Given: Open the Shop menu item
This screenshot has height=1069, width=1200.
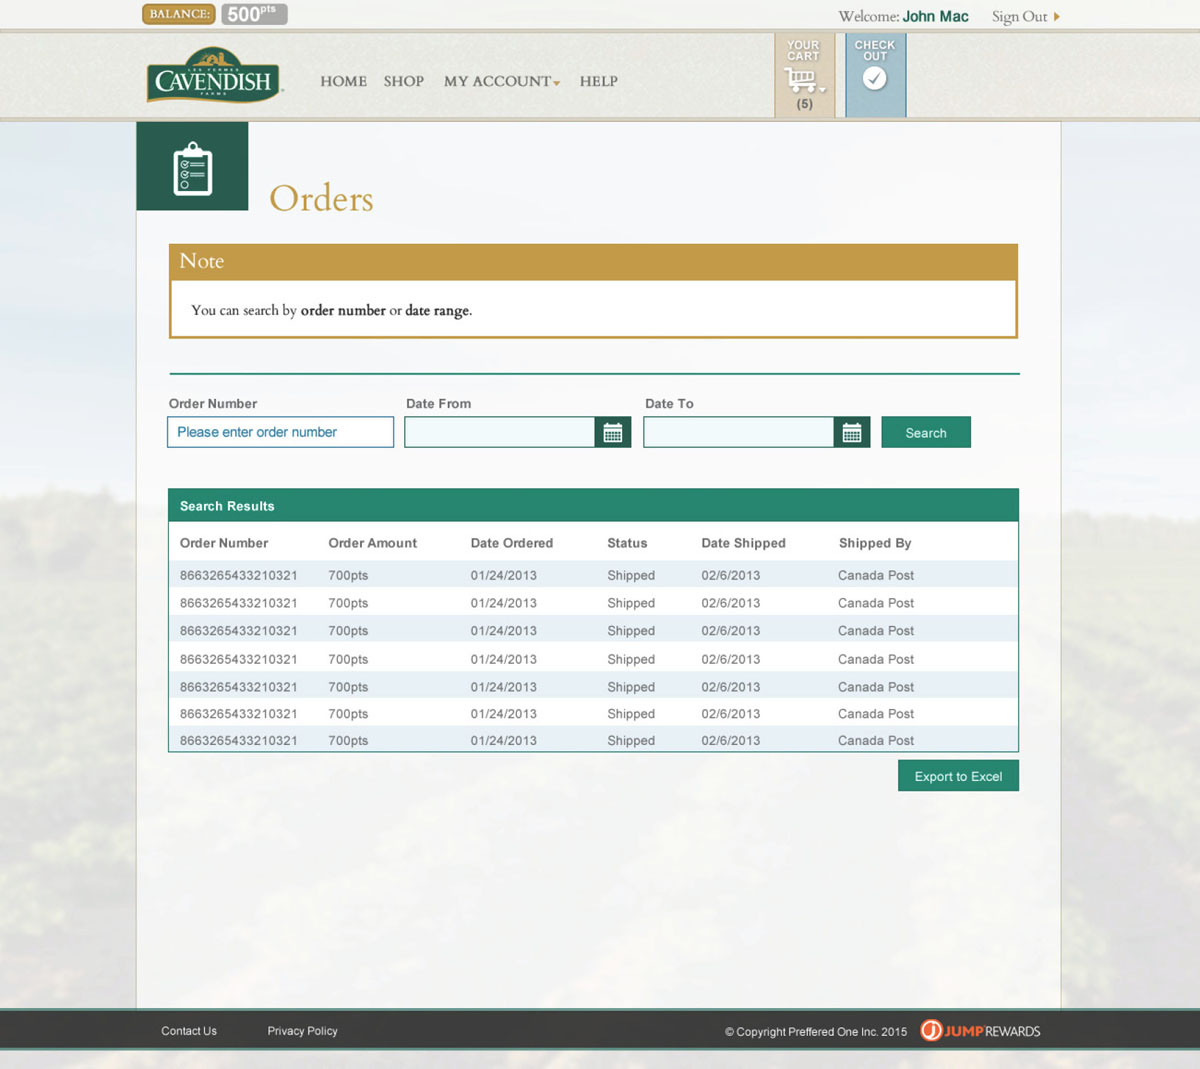Looking at the screenshot, I should 403,82.
